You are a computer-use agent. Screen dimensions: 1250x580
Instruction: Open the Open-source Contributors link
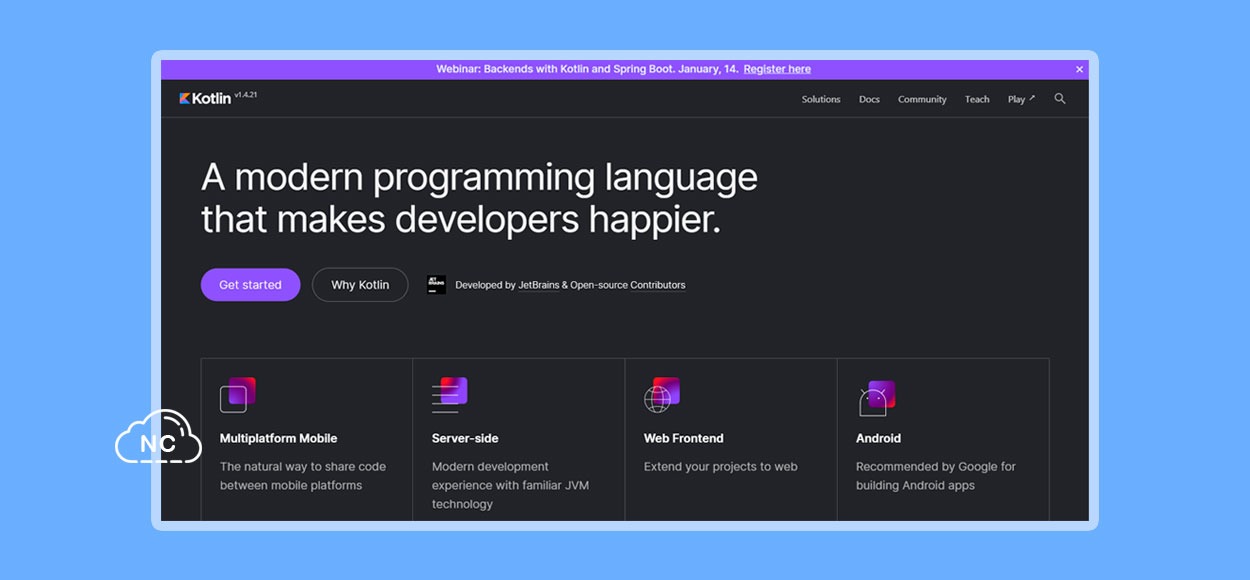pos(628,285)
